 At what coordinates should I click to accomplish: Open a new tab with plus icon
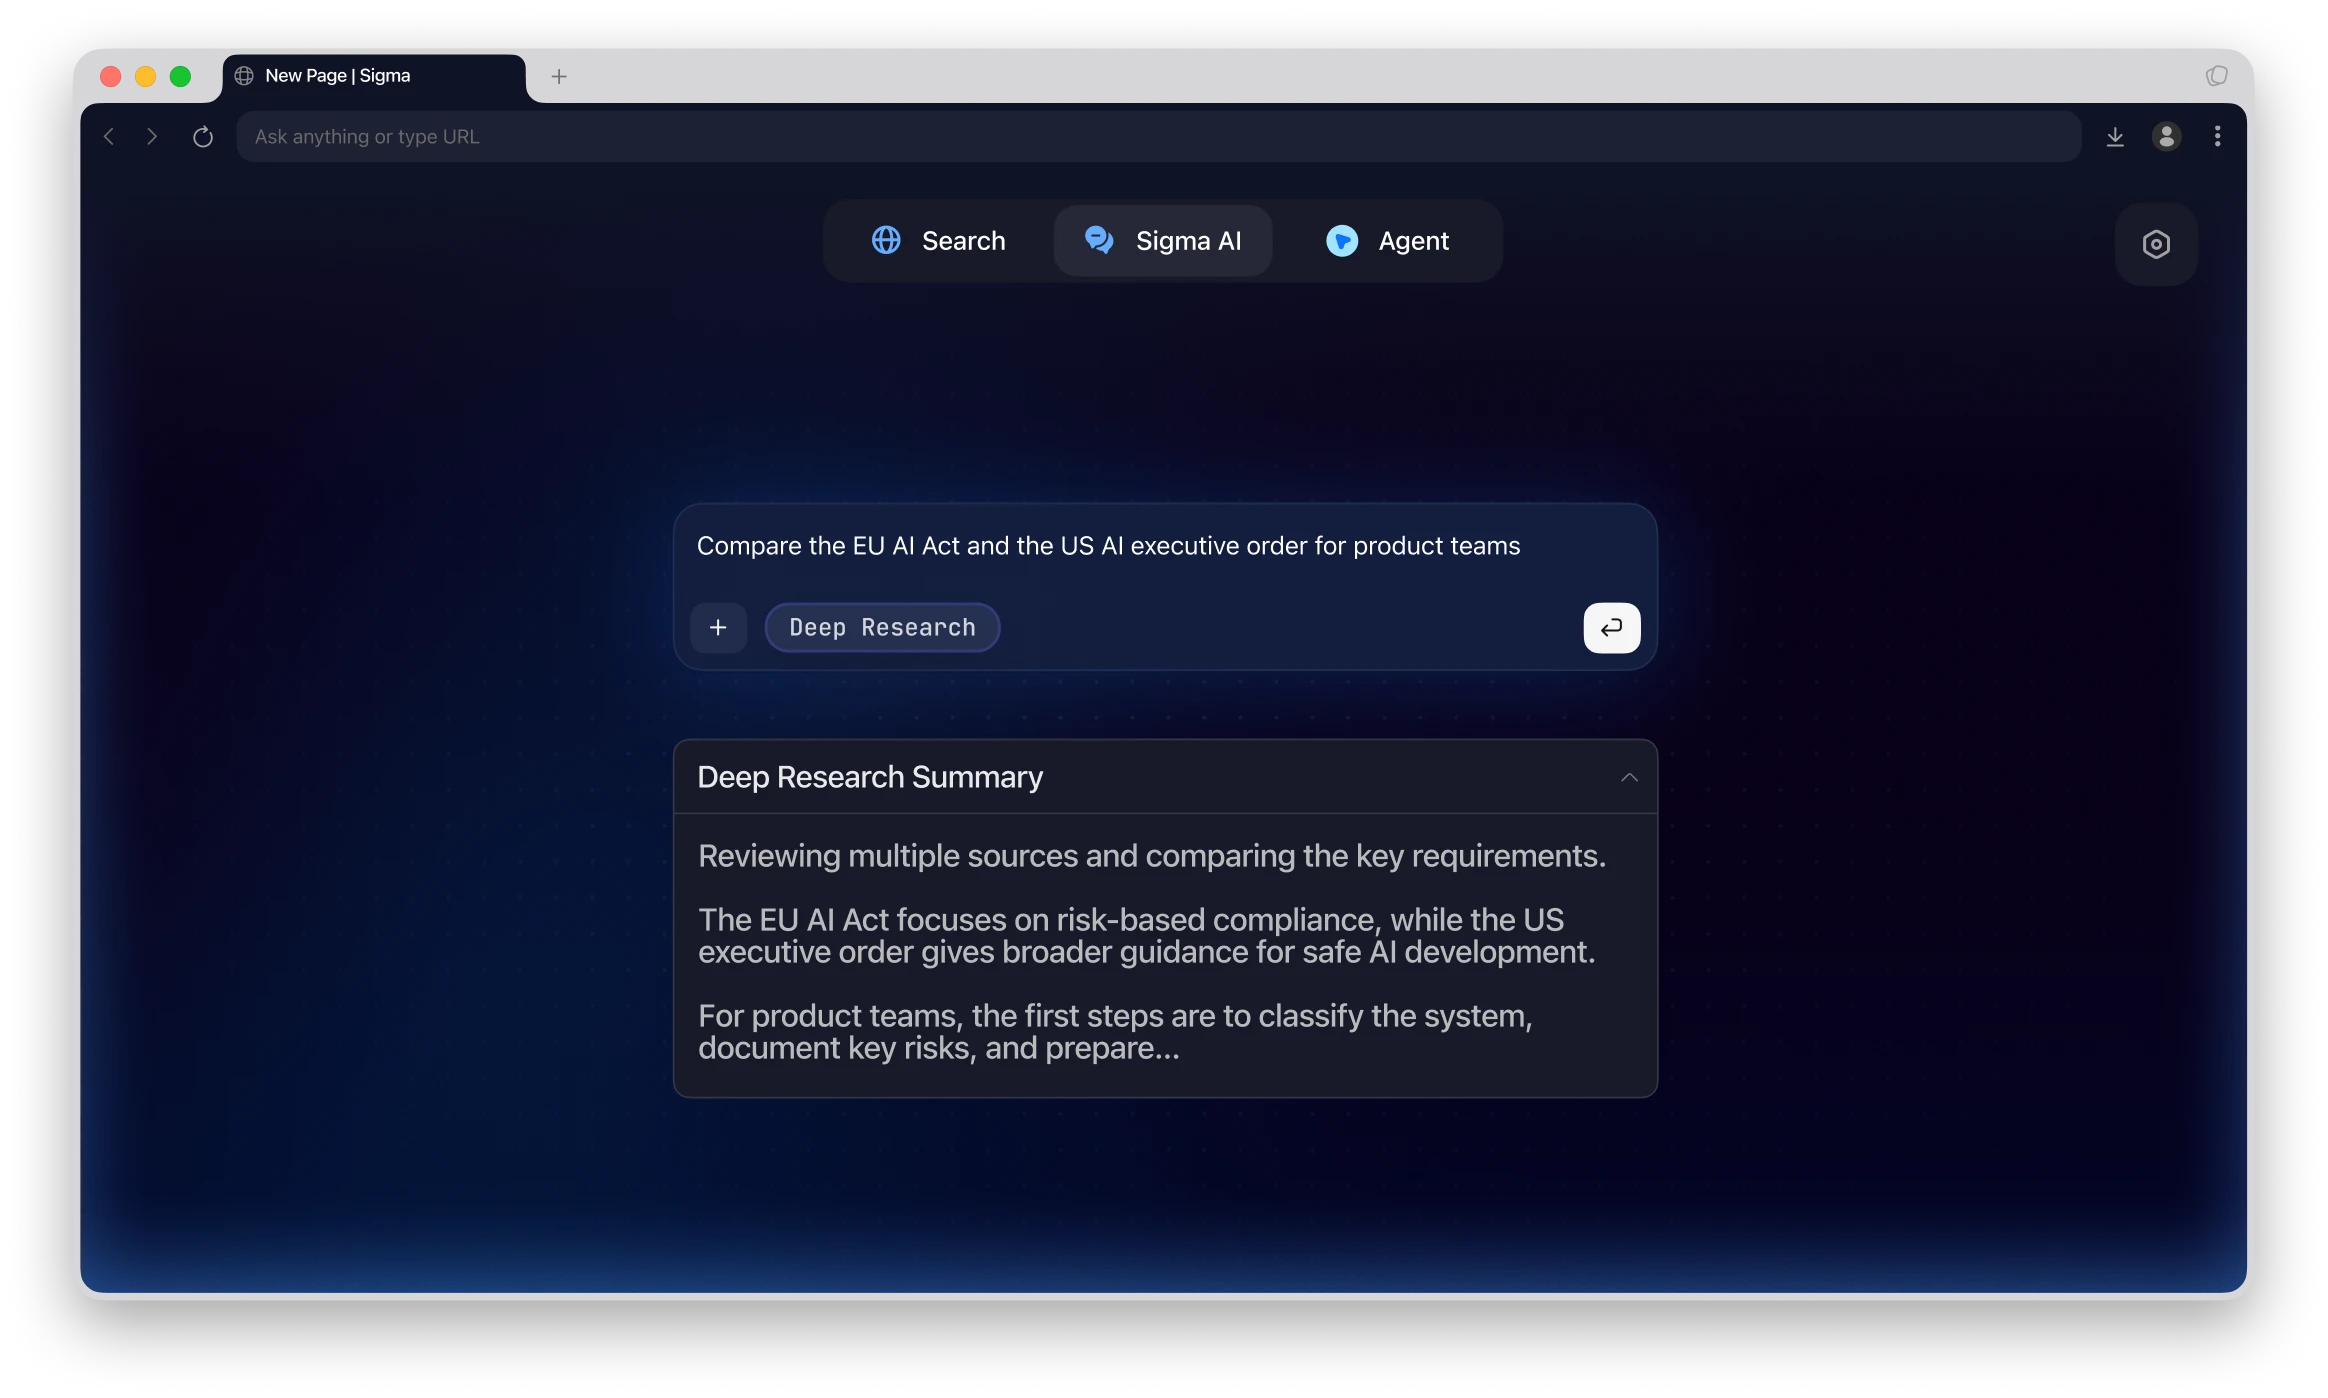[x=559, y=76]
